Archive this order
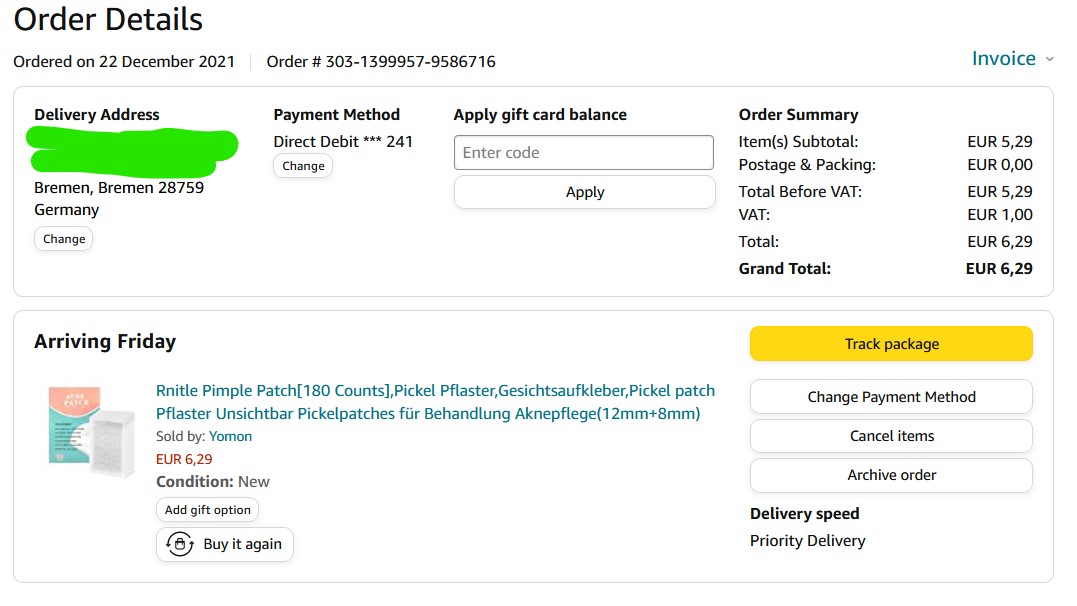The image size is (1077, 606). pyautogui.click(x=891, y=475)
